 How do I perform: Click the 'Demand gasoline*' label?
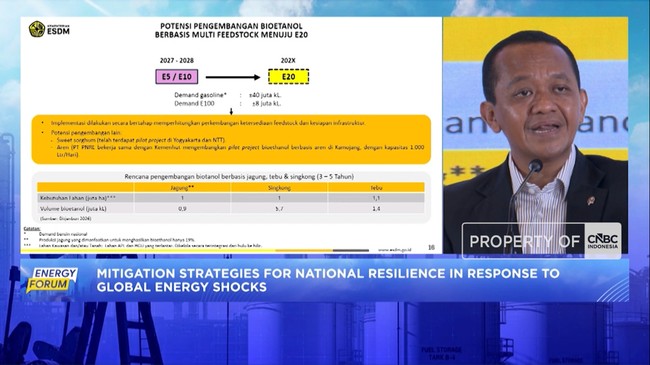click(x=200, y=95)
